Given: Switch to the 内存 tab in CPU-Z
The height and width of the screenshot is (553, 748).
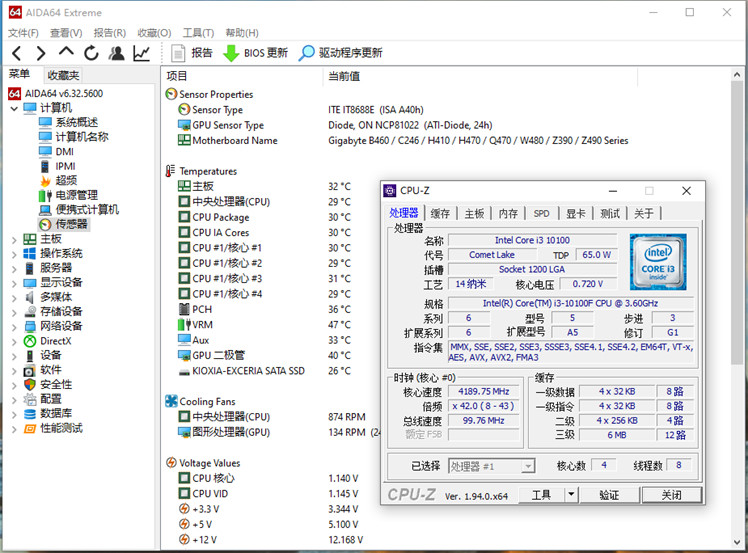Looking at the screenshot, I should (x=508, y=213).
